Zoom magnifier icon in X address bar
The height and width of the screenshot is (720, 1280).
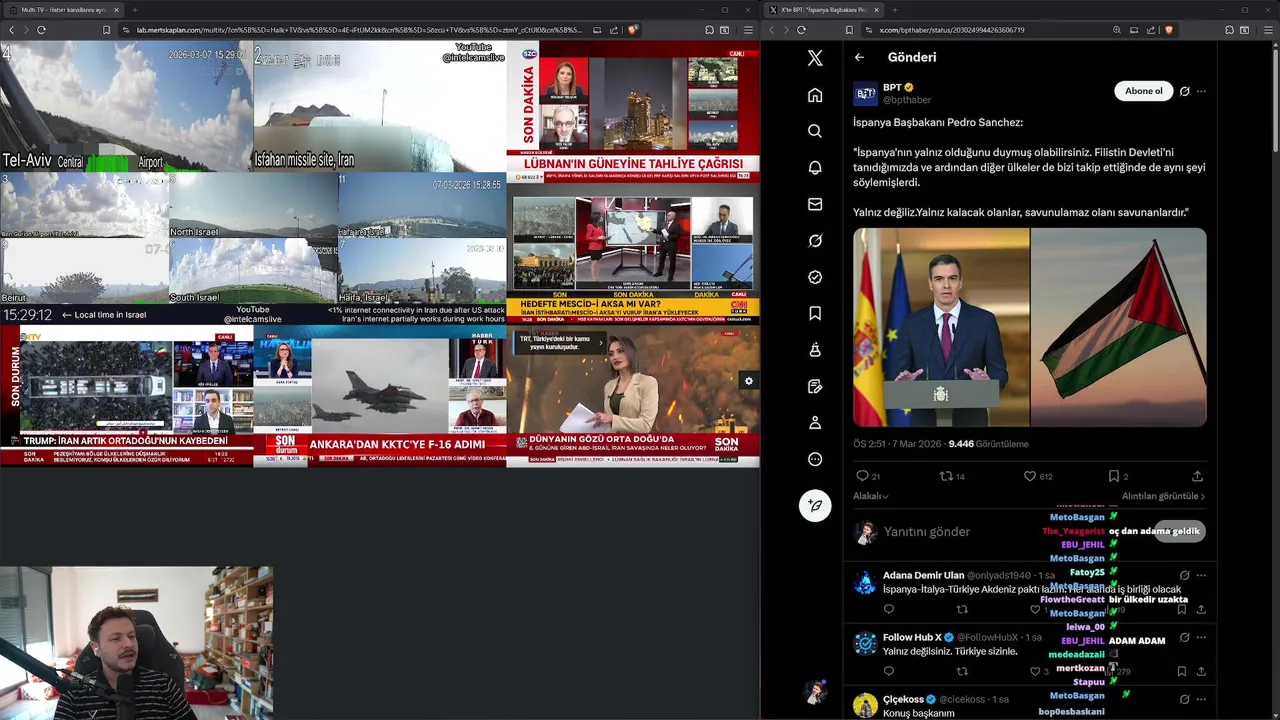click(x=1117, y=30)
